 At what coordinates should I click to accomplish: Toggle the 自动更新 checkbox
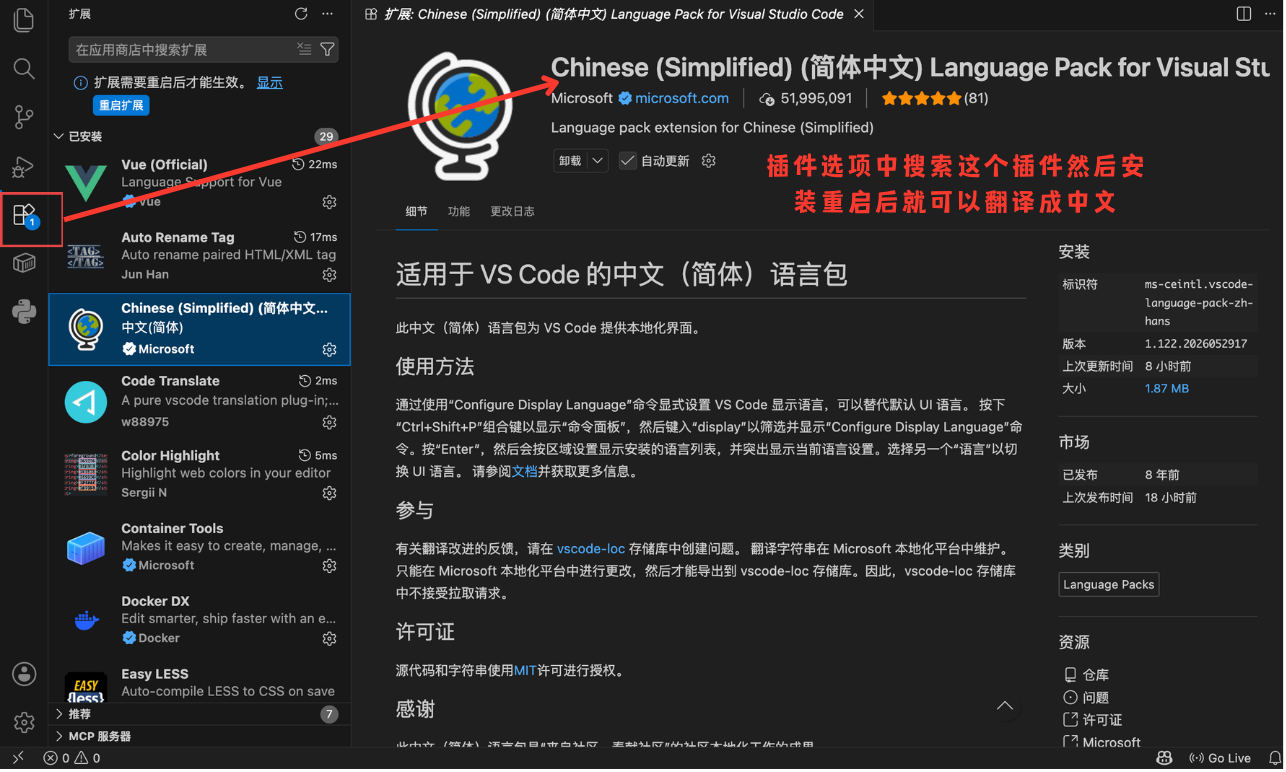pyautogui.click(x=628, y=161)
